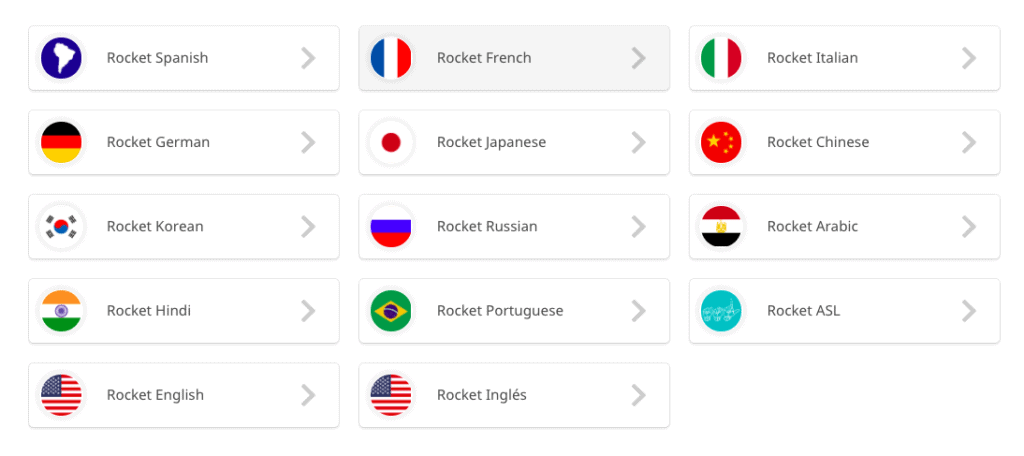This screenshot has height=456, width=1024.
Task: Open the Rocket Russian chevron arrow
Action: (x=638, y=227)
